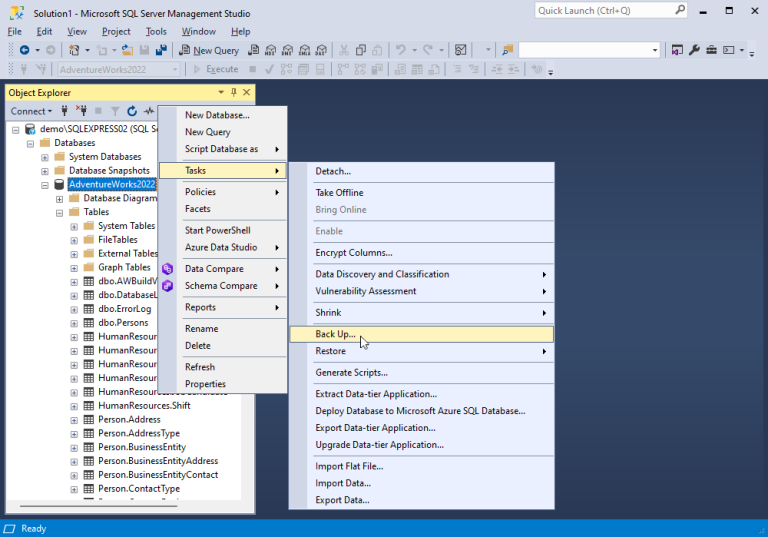This screenshot has width=768, height=537.
Task: Click the Navigate Backward arrow icon
Action: (24, 50)
